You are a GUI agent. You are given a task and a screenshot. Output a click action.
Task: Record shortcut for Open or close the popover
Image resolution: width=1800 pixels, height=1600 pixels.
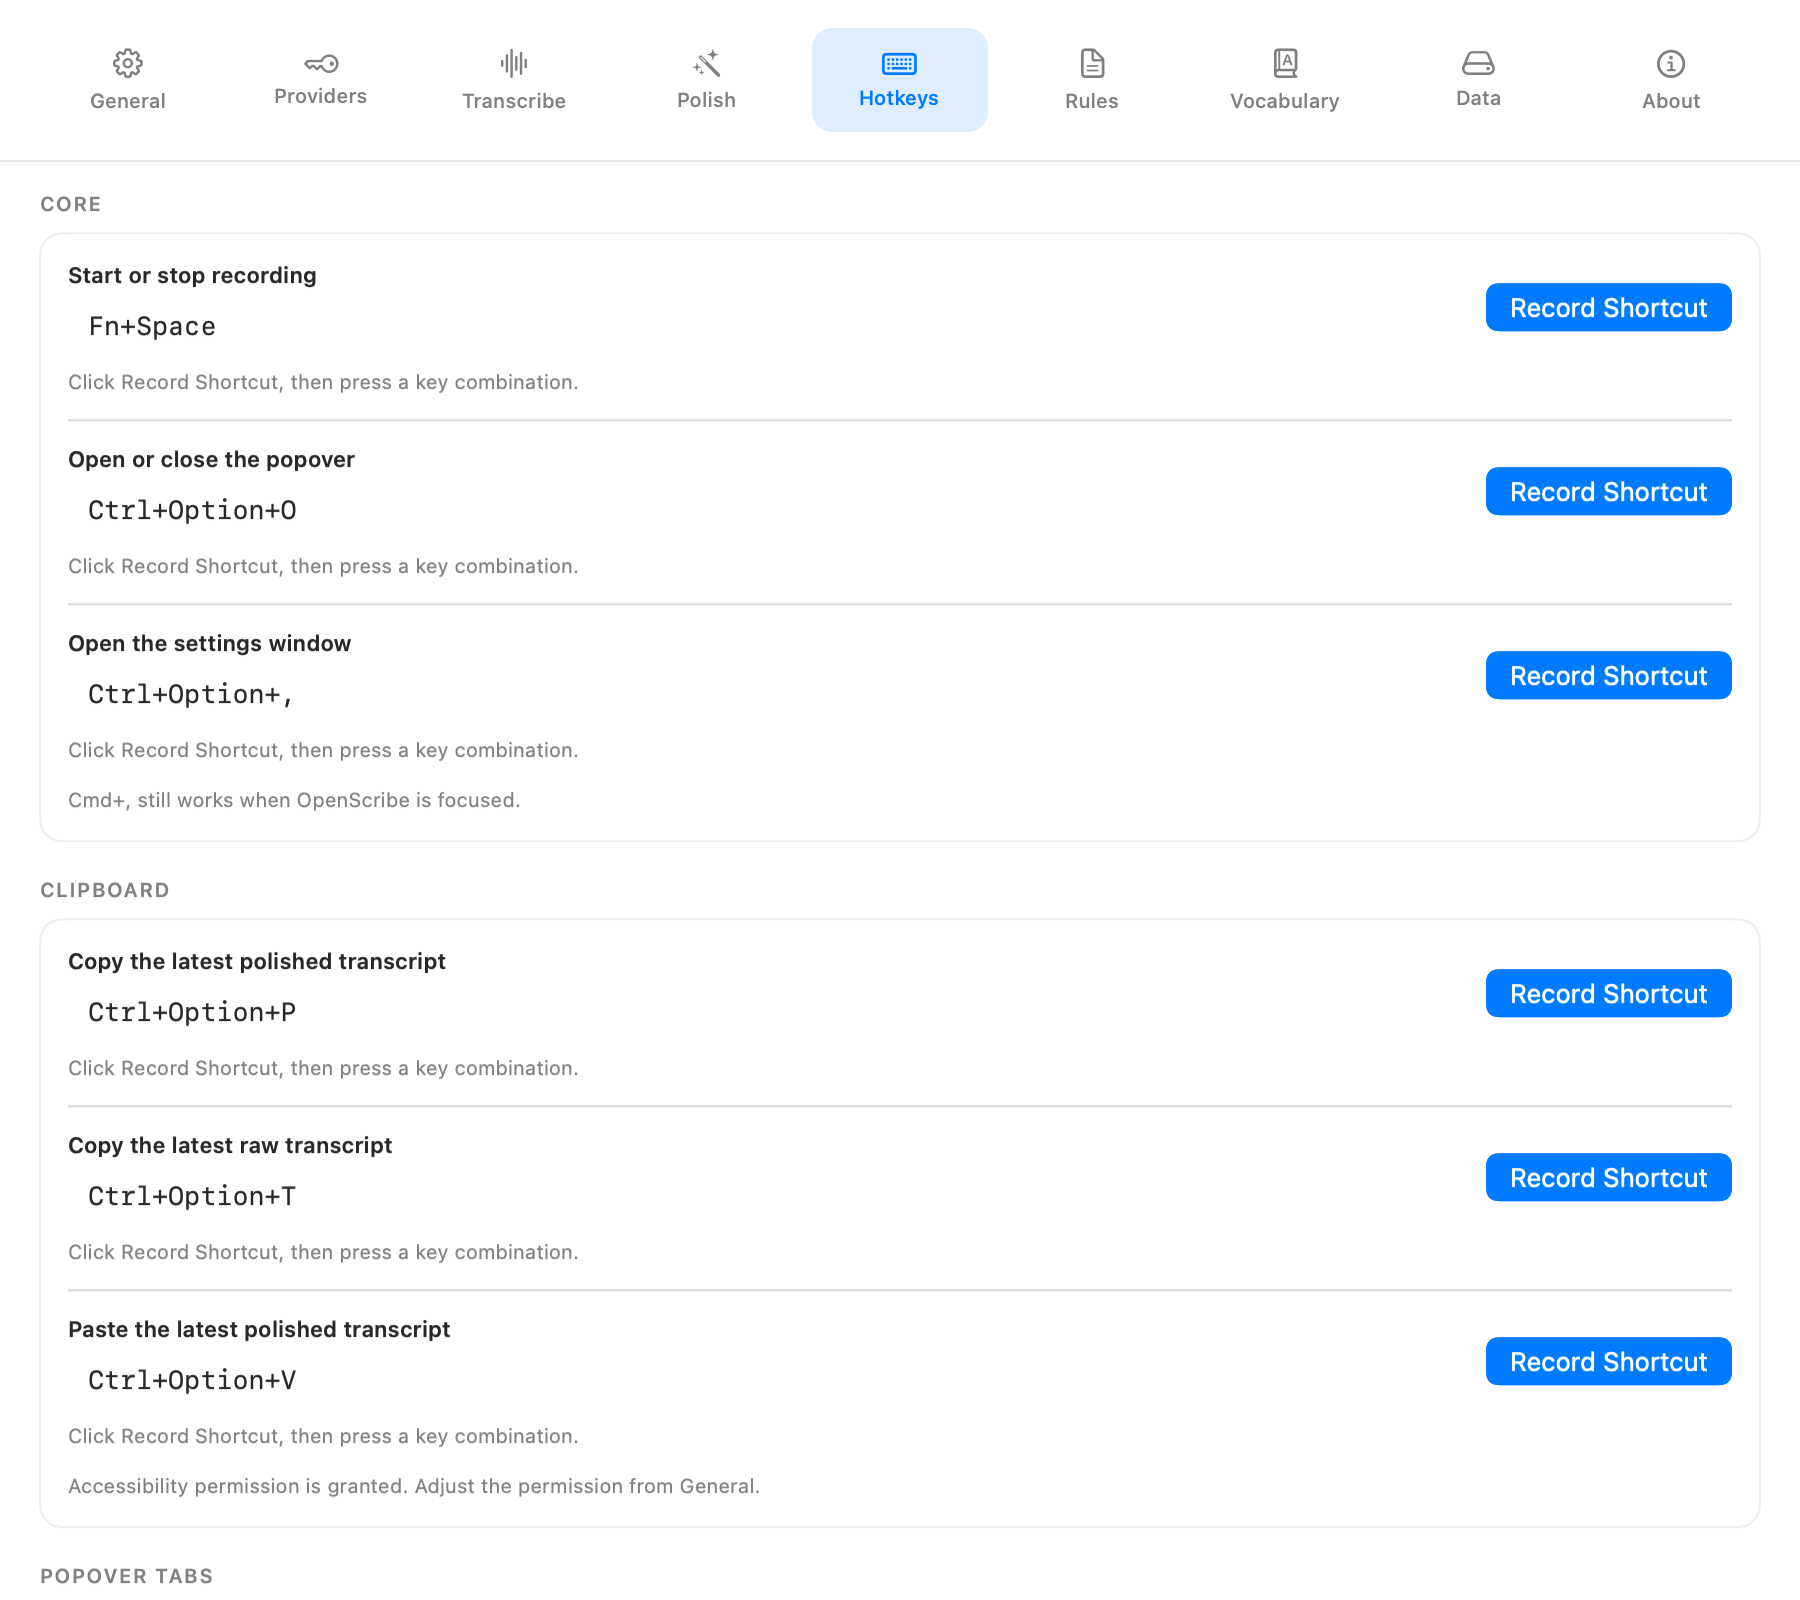click(x=1609, y=491)
